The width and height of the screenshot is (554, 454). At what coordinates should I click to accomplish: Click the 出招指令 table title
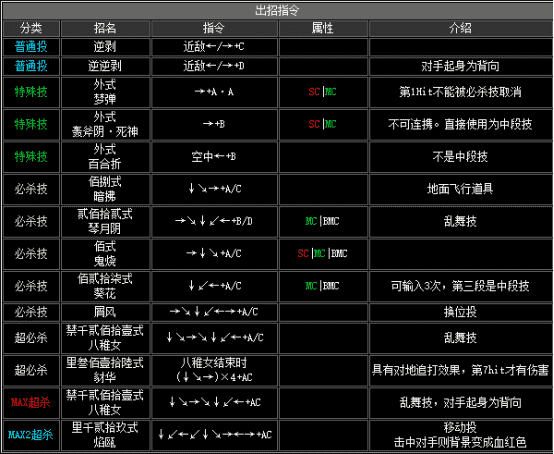[277, 10]
